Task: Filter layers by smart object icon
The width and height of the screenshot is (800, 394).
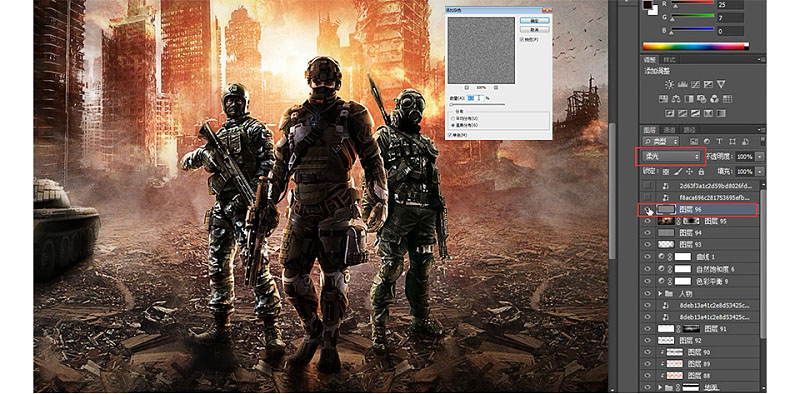Action: point(745,141)
